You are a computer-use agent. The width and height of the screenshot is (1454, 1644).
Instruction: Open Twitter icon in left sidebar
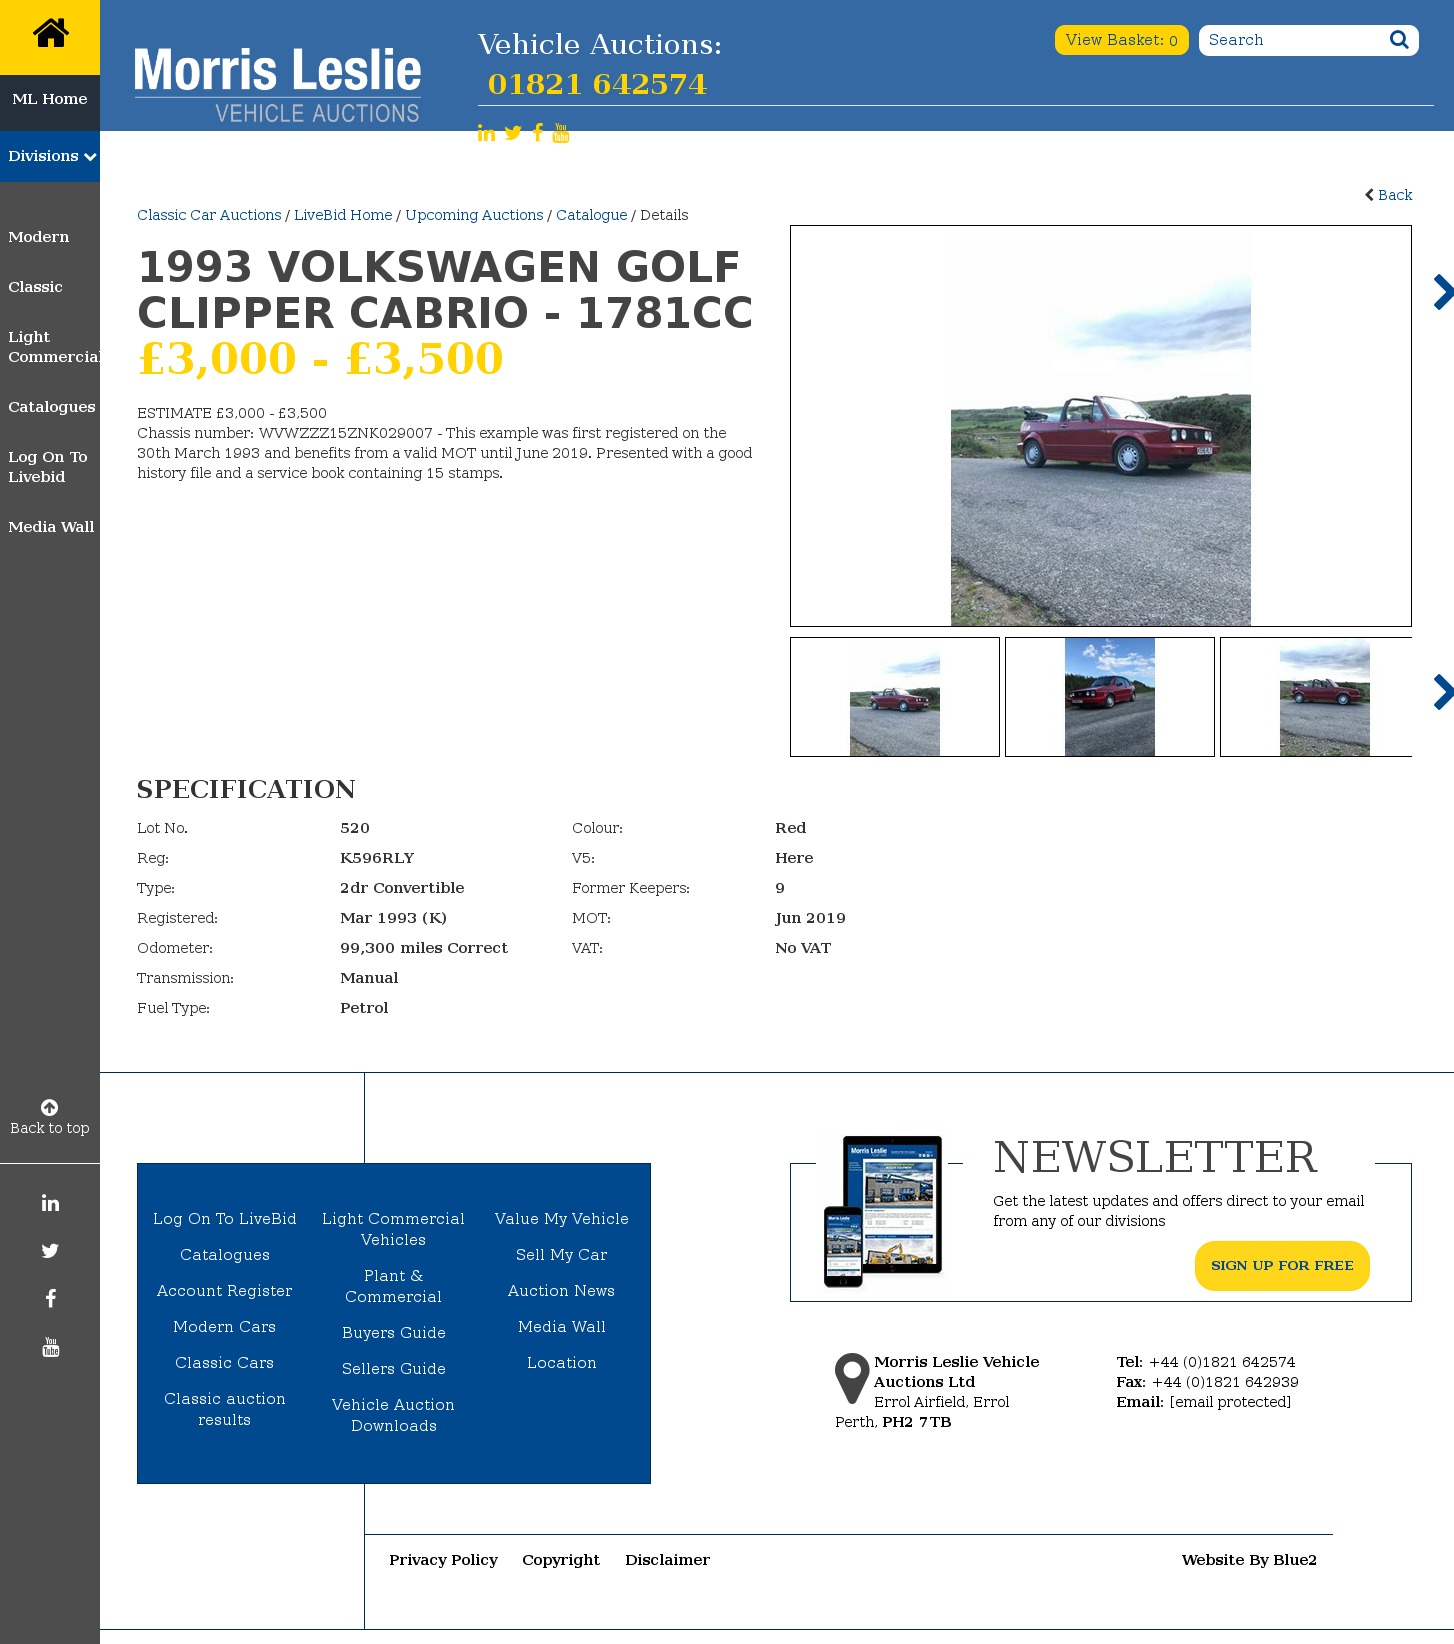click(50, 1251)
